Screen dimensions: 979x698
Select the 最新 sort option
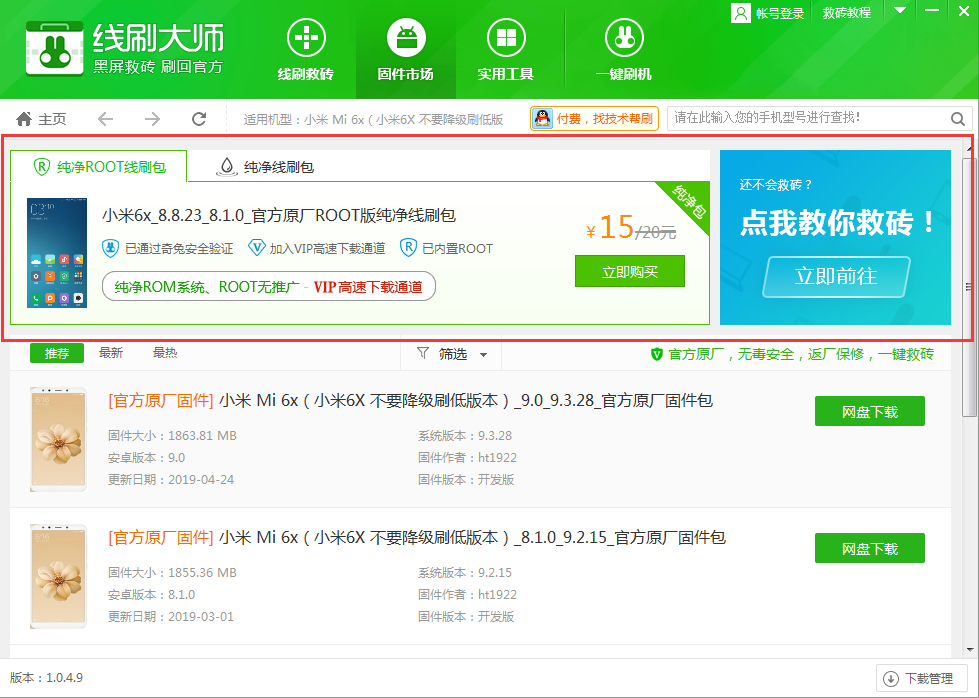(111, 353)
